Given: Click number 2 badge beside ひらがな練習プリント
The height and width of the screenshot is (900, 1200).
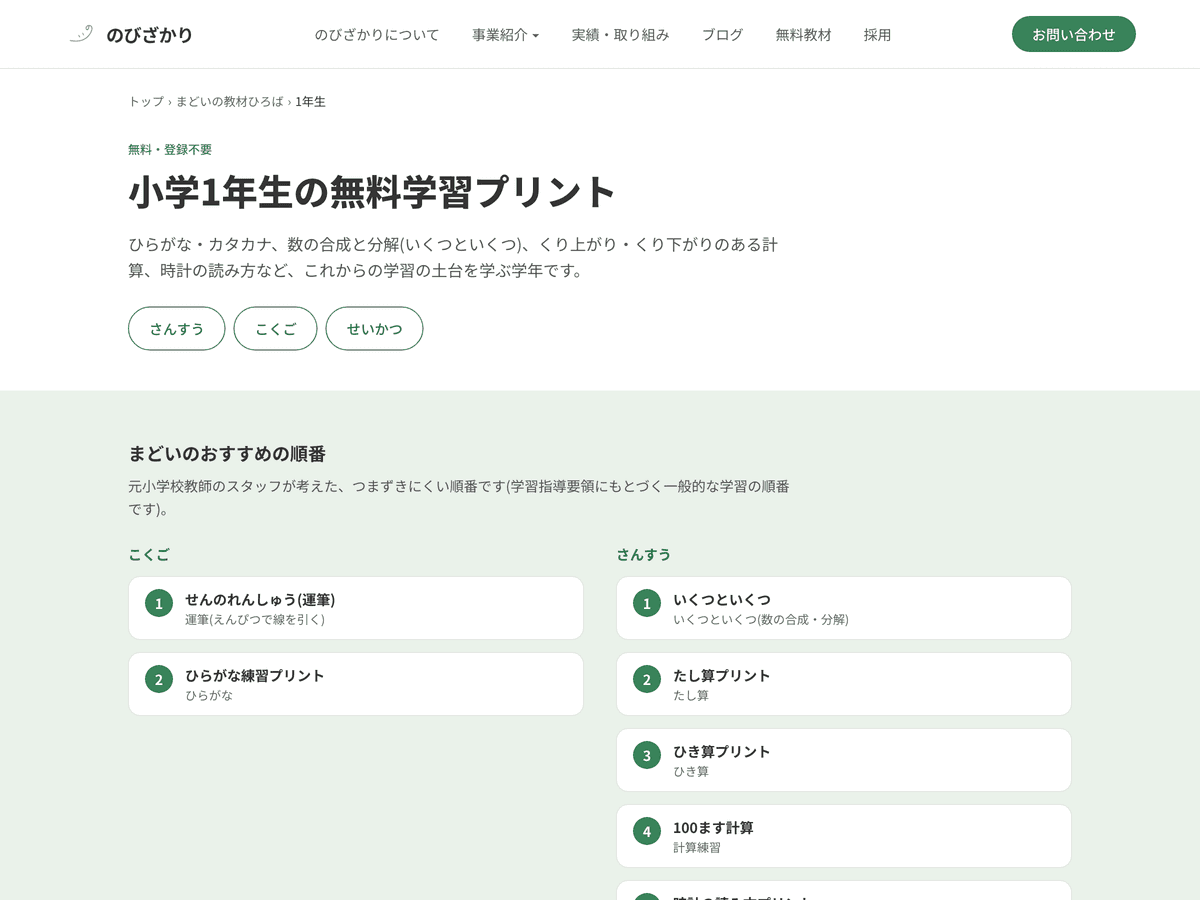Looking at the screenshot, I should pyautogui.click(x=159, y=679).
